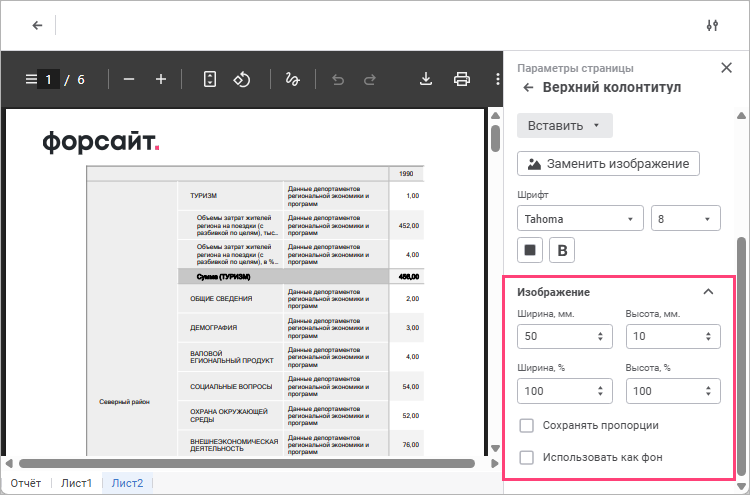750x495 pixels.
Task: Download the document
Action: (426, 79)
